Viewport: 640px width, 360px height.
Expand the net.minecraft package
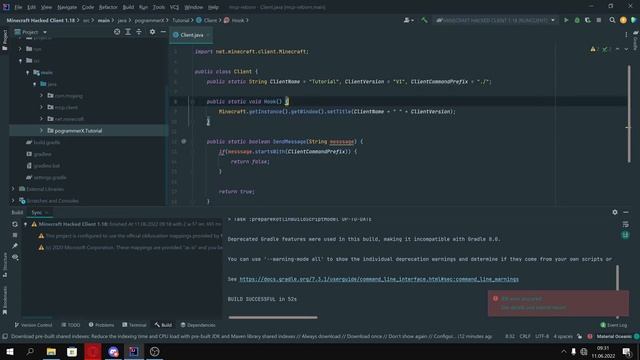click(41, 119)
